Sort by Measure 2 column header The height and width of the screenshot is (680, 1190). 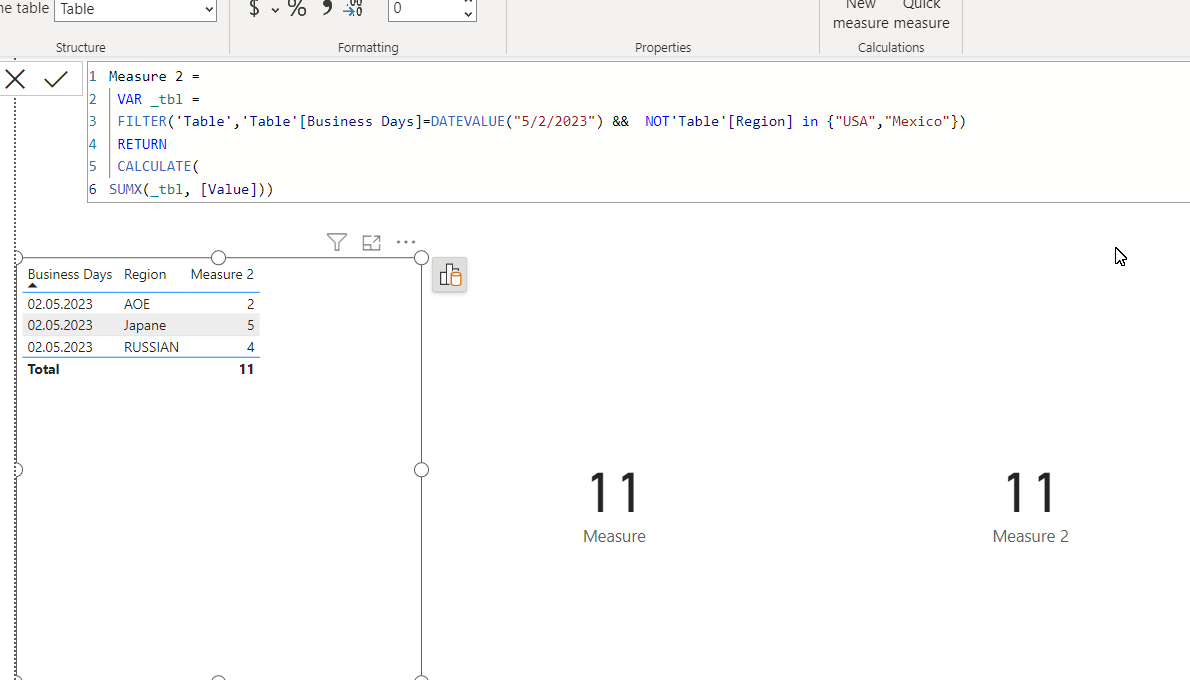222,274
